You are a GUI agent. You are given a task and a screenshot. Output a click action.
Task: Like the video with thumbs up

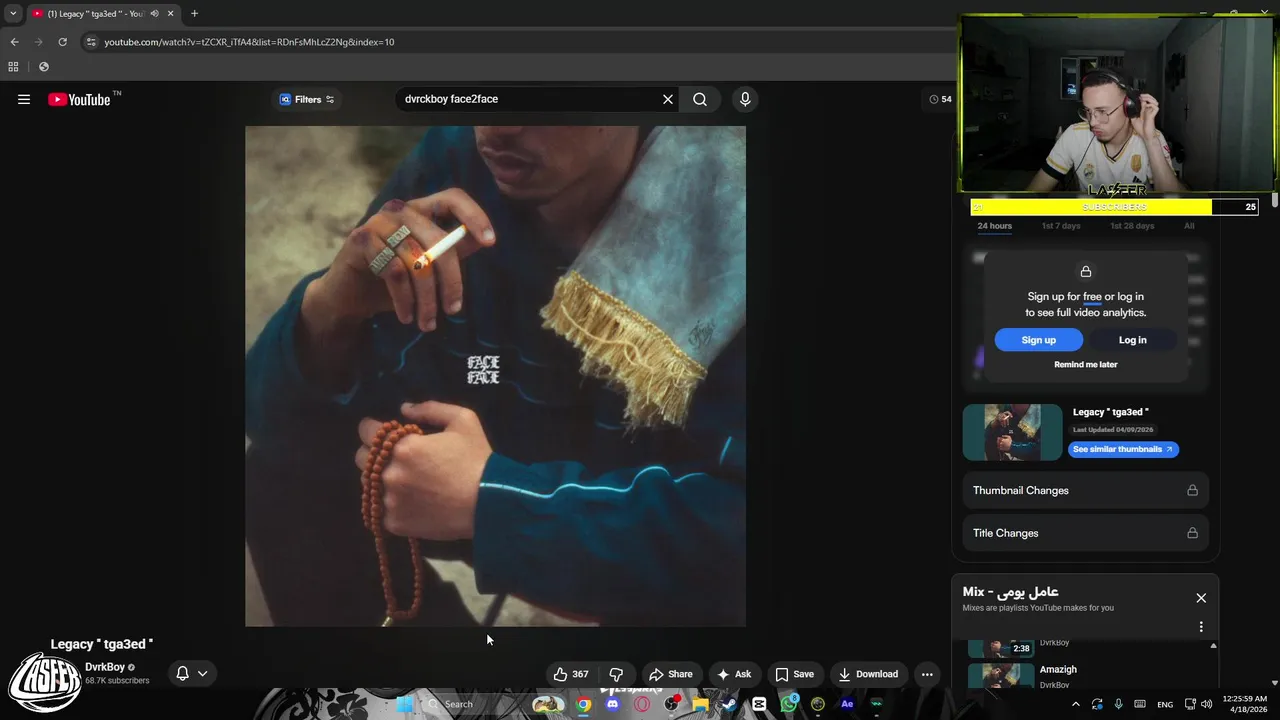pyautogui.click(x=570, y=674)
